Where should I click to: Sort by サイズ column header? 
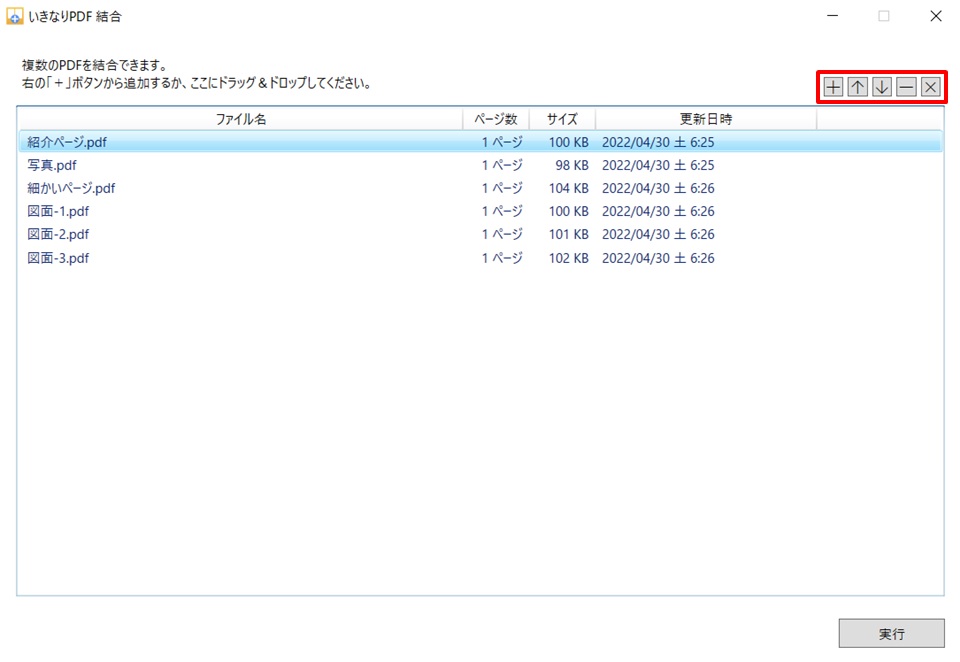pos(562,119)
